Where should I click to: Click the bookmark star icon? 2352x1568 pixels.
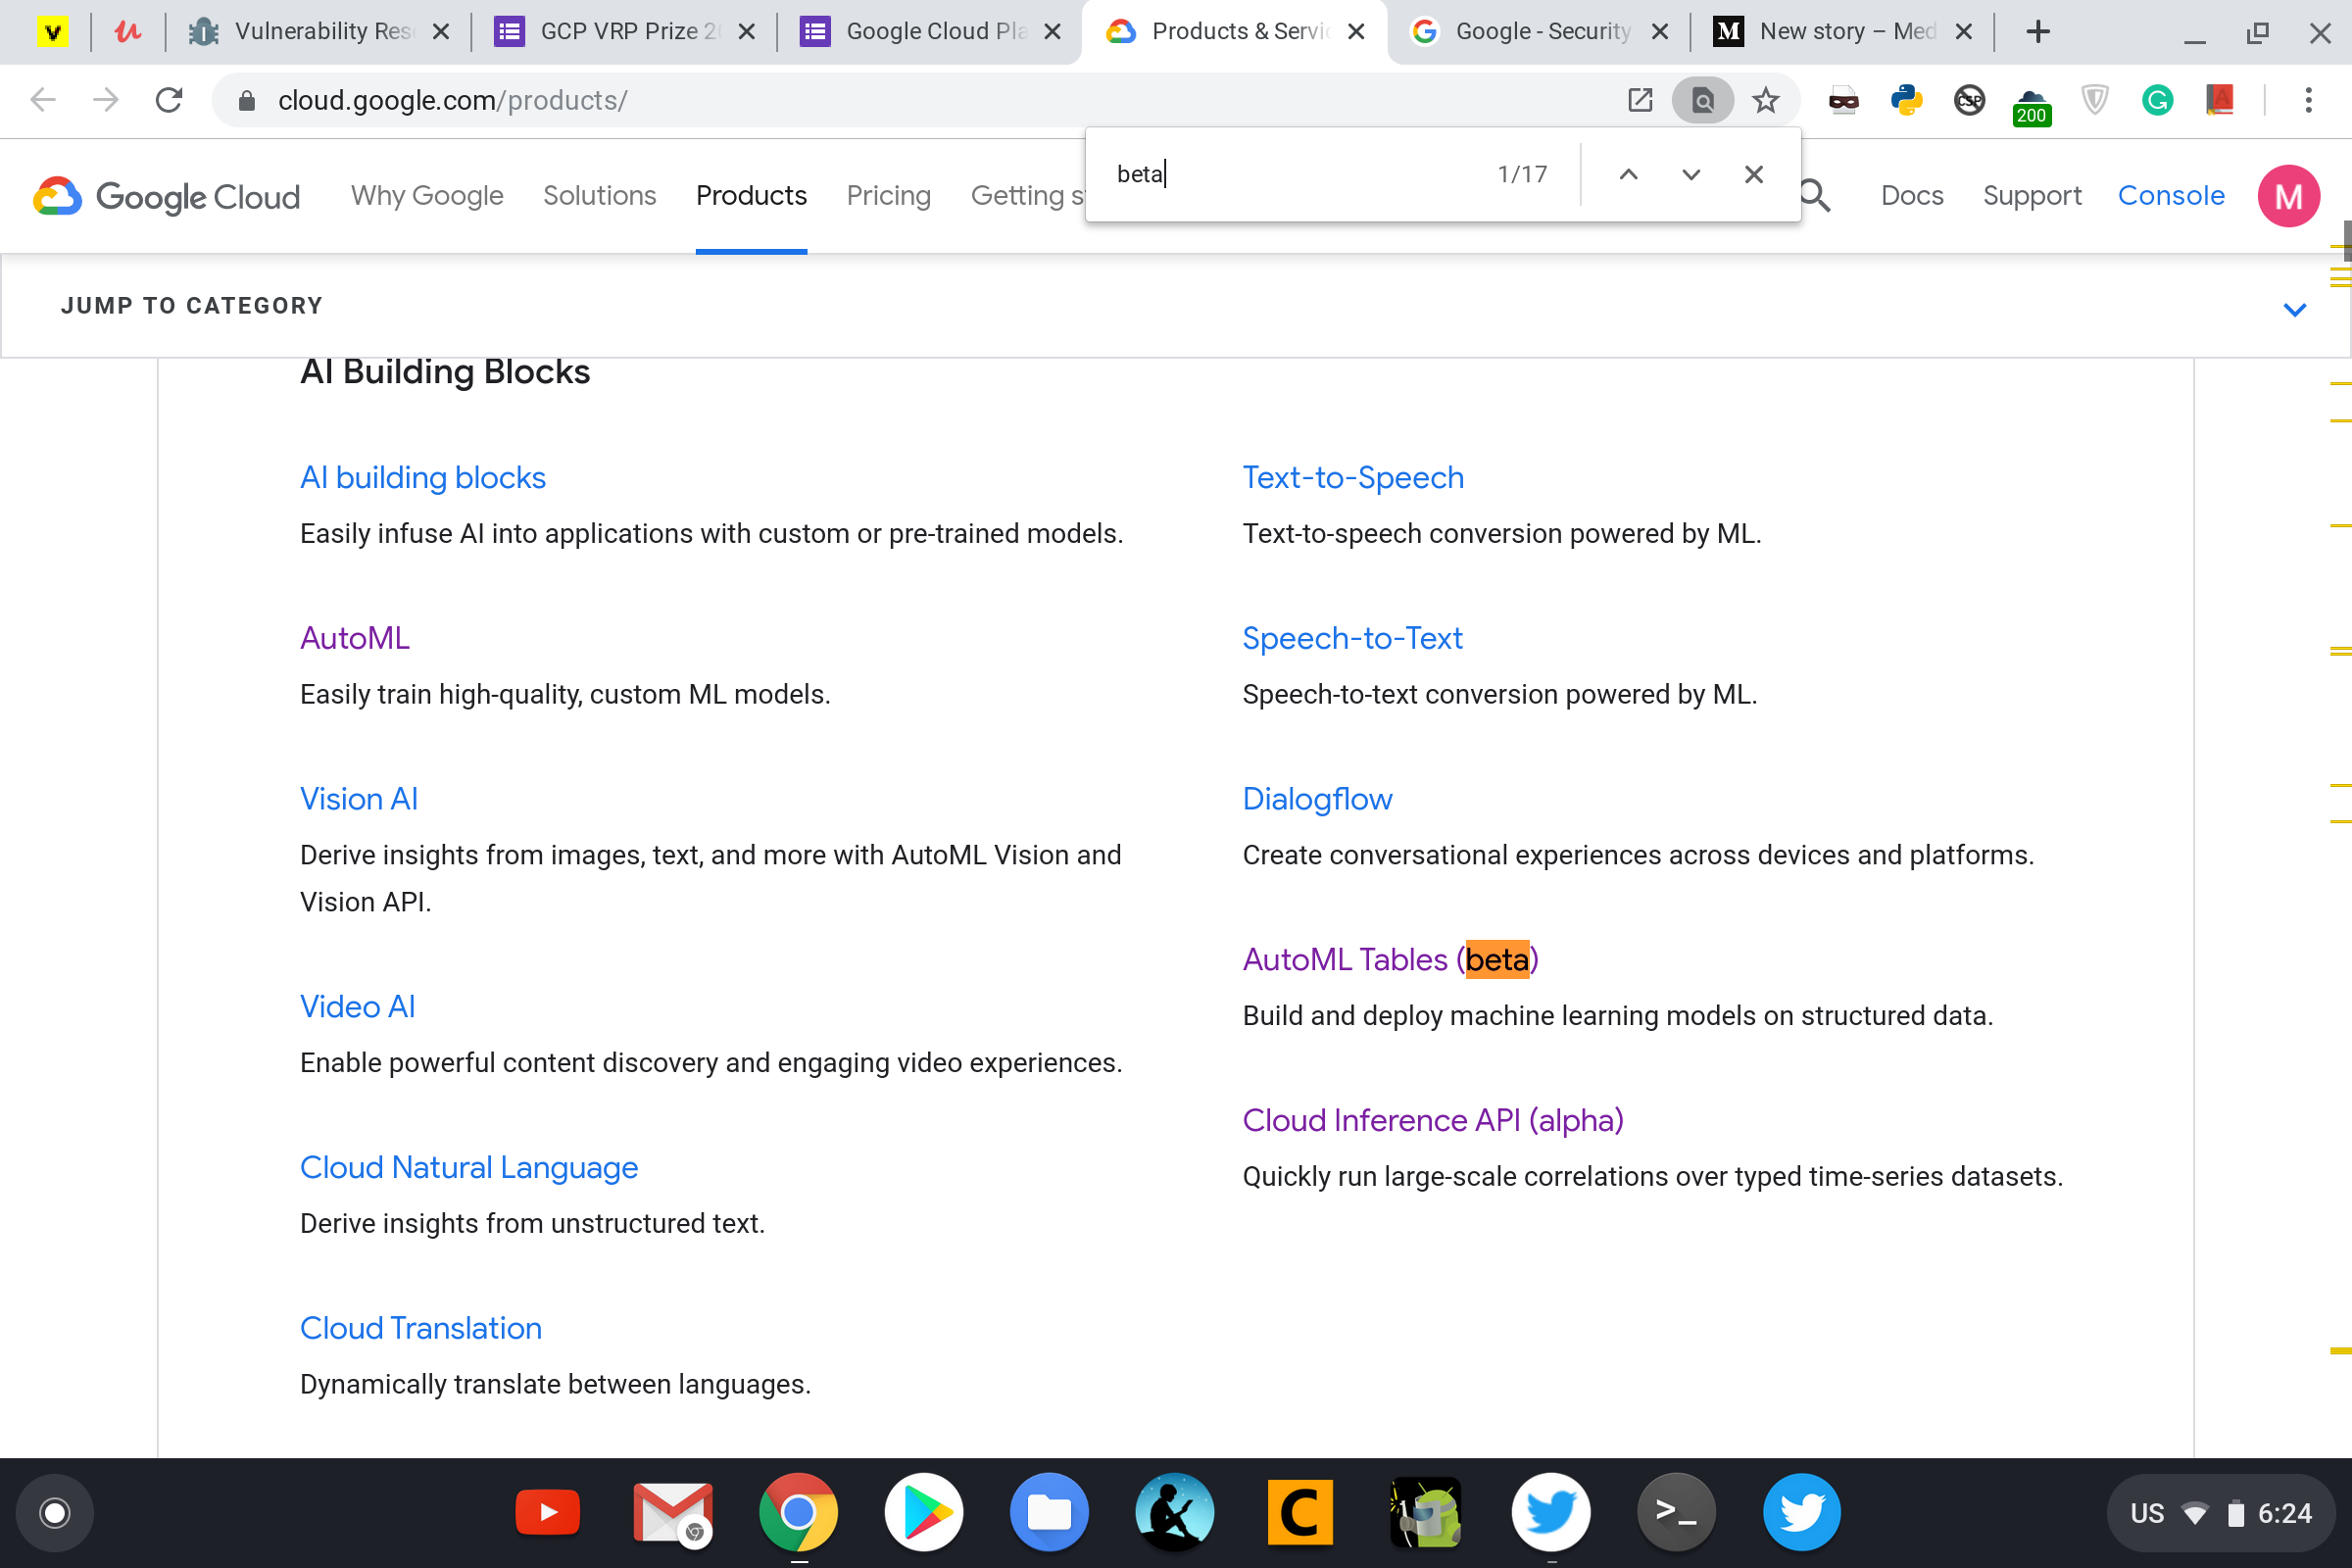1765,100
